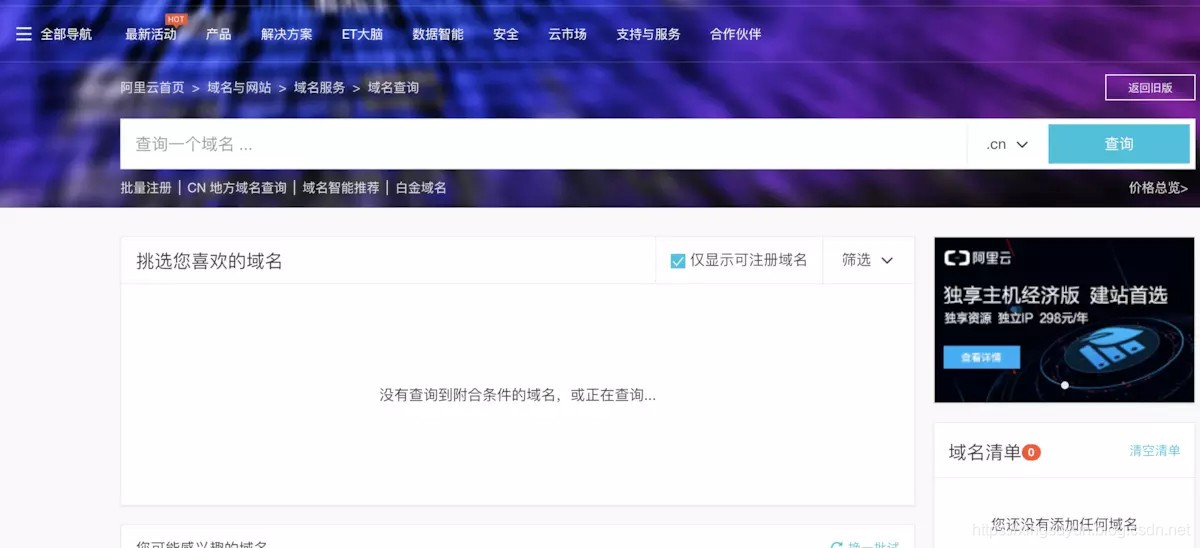Go to 阿里云首页 breadcrumb link

[x=152, y=88]
